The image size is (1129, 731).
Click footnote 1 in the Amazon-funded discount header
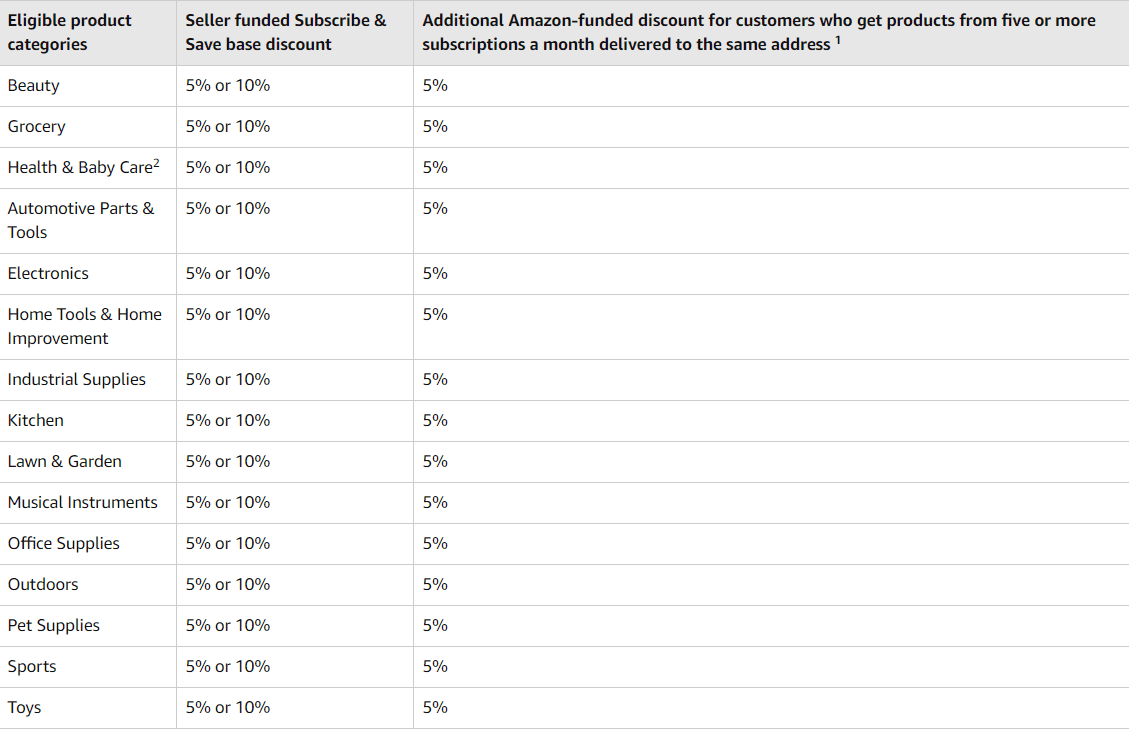tap(837, 40)
